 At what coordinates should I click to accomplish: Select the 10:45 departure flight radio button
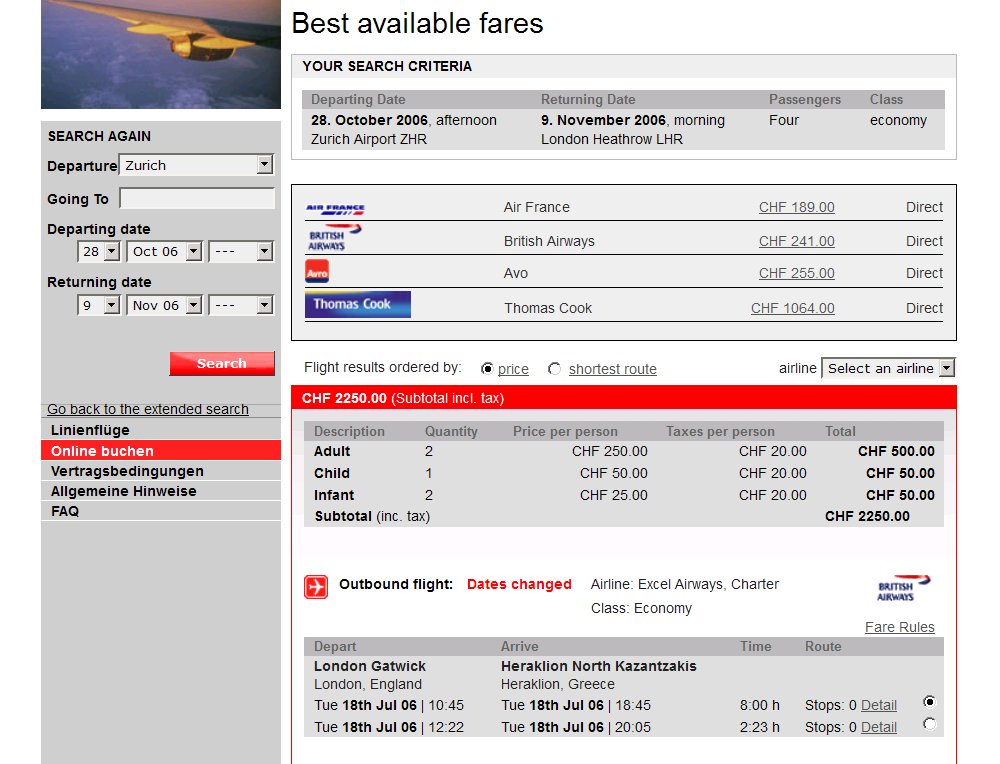click(930, 702)
